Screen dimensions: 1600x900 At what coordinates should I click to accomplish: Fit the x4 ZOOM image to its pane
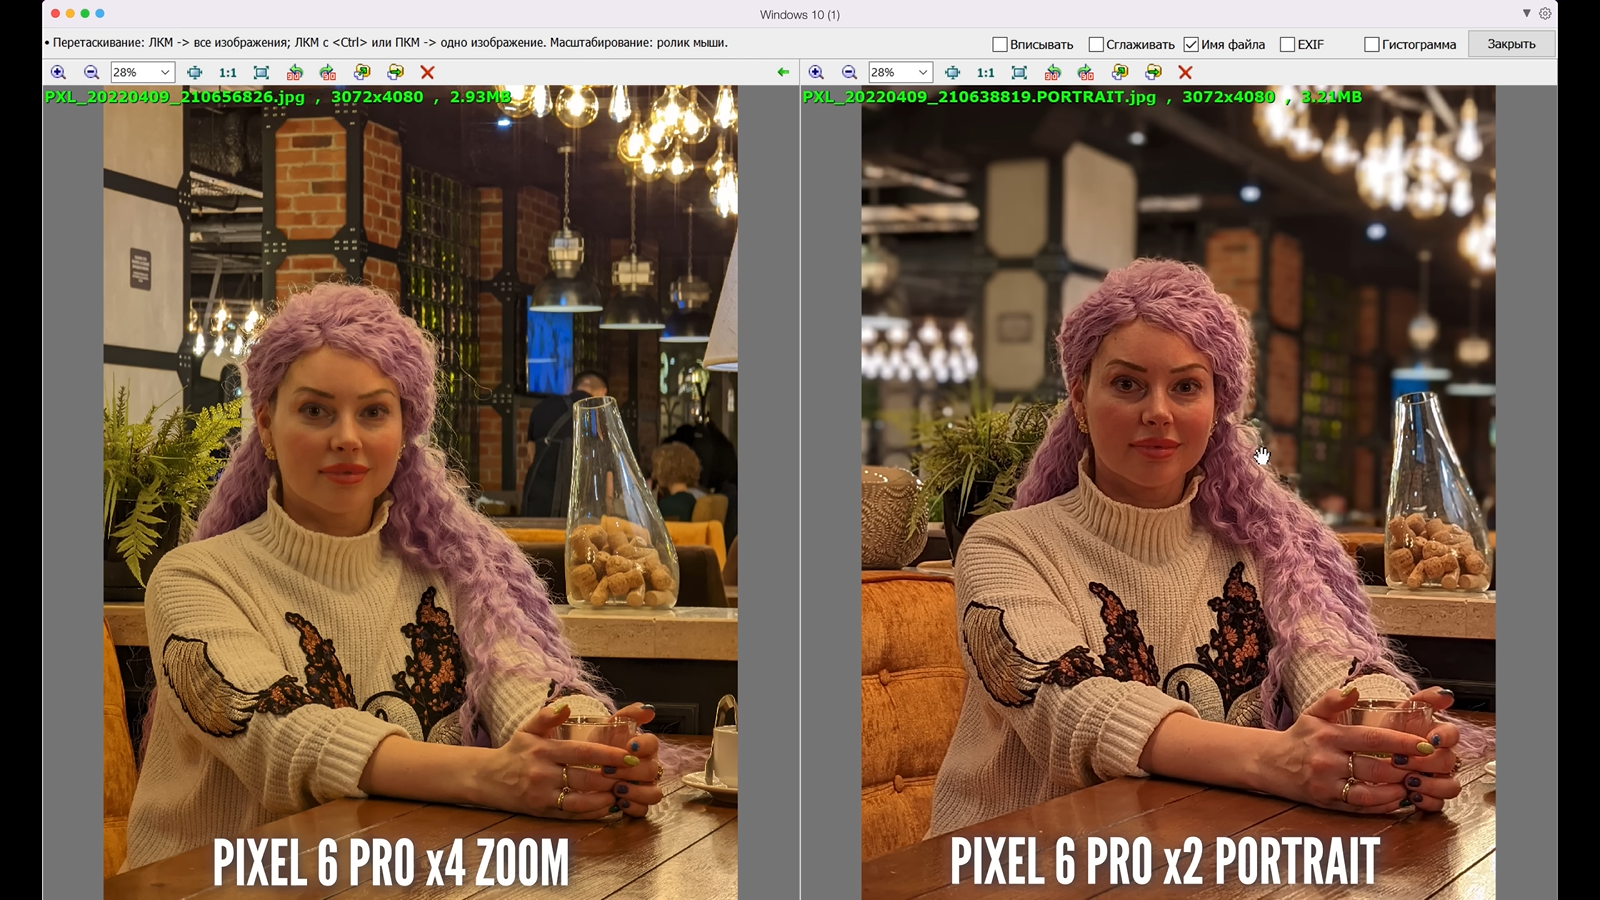(x=261, y=72)
